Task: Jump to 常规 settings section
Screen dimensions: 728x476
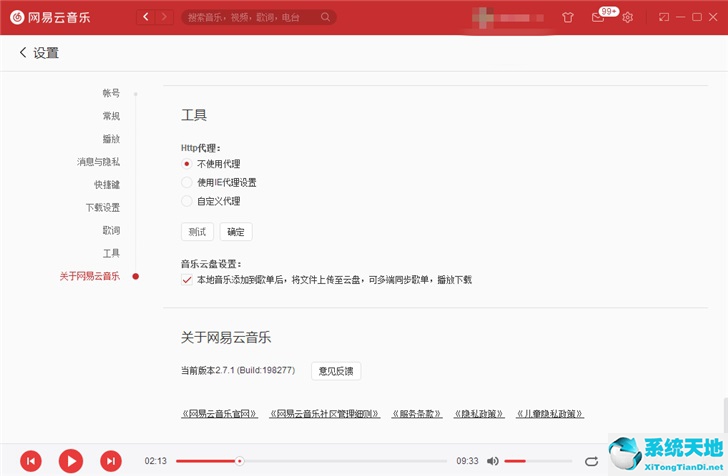Action: pyautogui.click(x=111, y=116)
